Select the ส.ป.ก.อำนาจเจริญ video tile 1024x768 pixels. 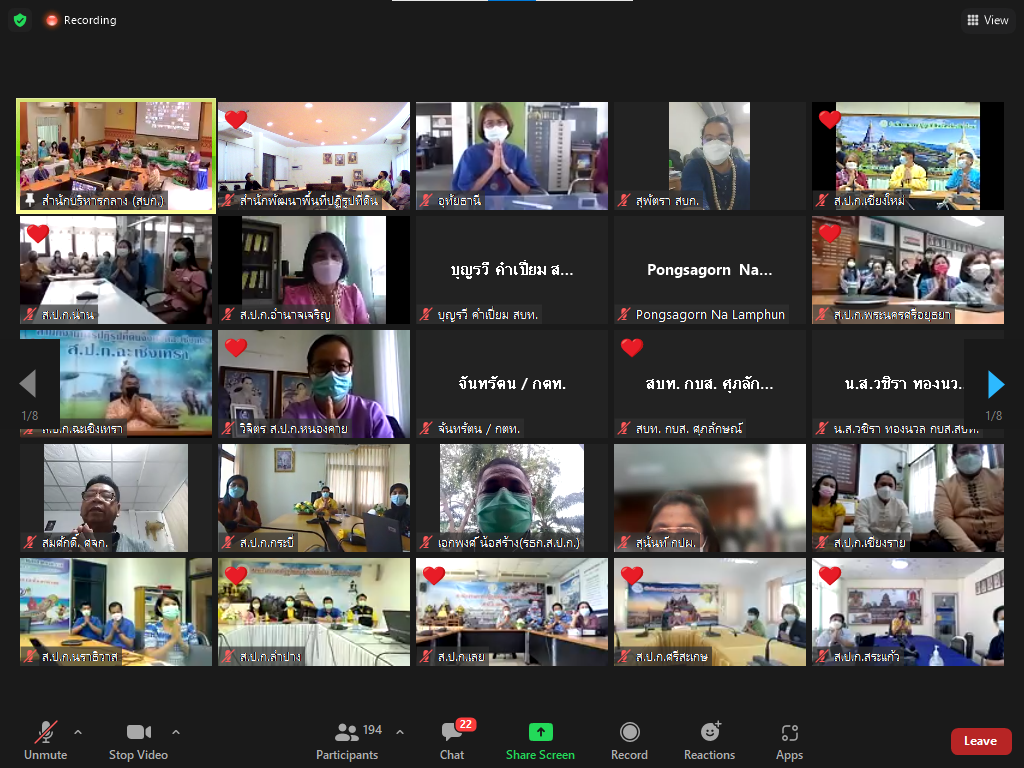(314, 270)
